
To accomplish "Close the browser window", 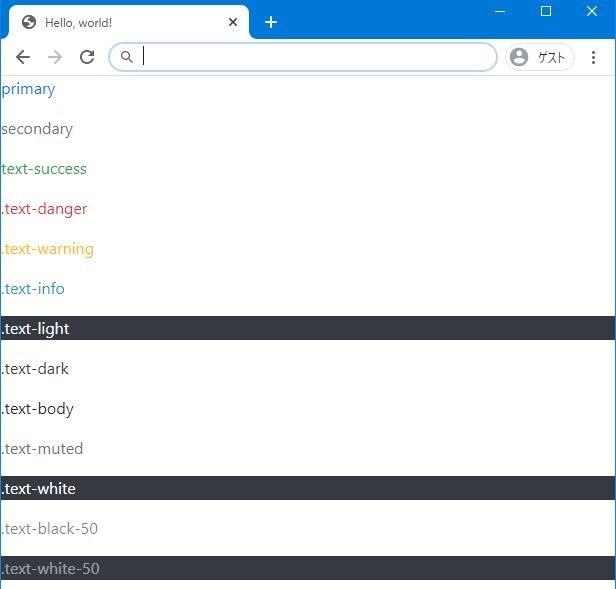I will (x=592, y=11).
